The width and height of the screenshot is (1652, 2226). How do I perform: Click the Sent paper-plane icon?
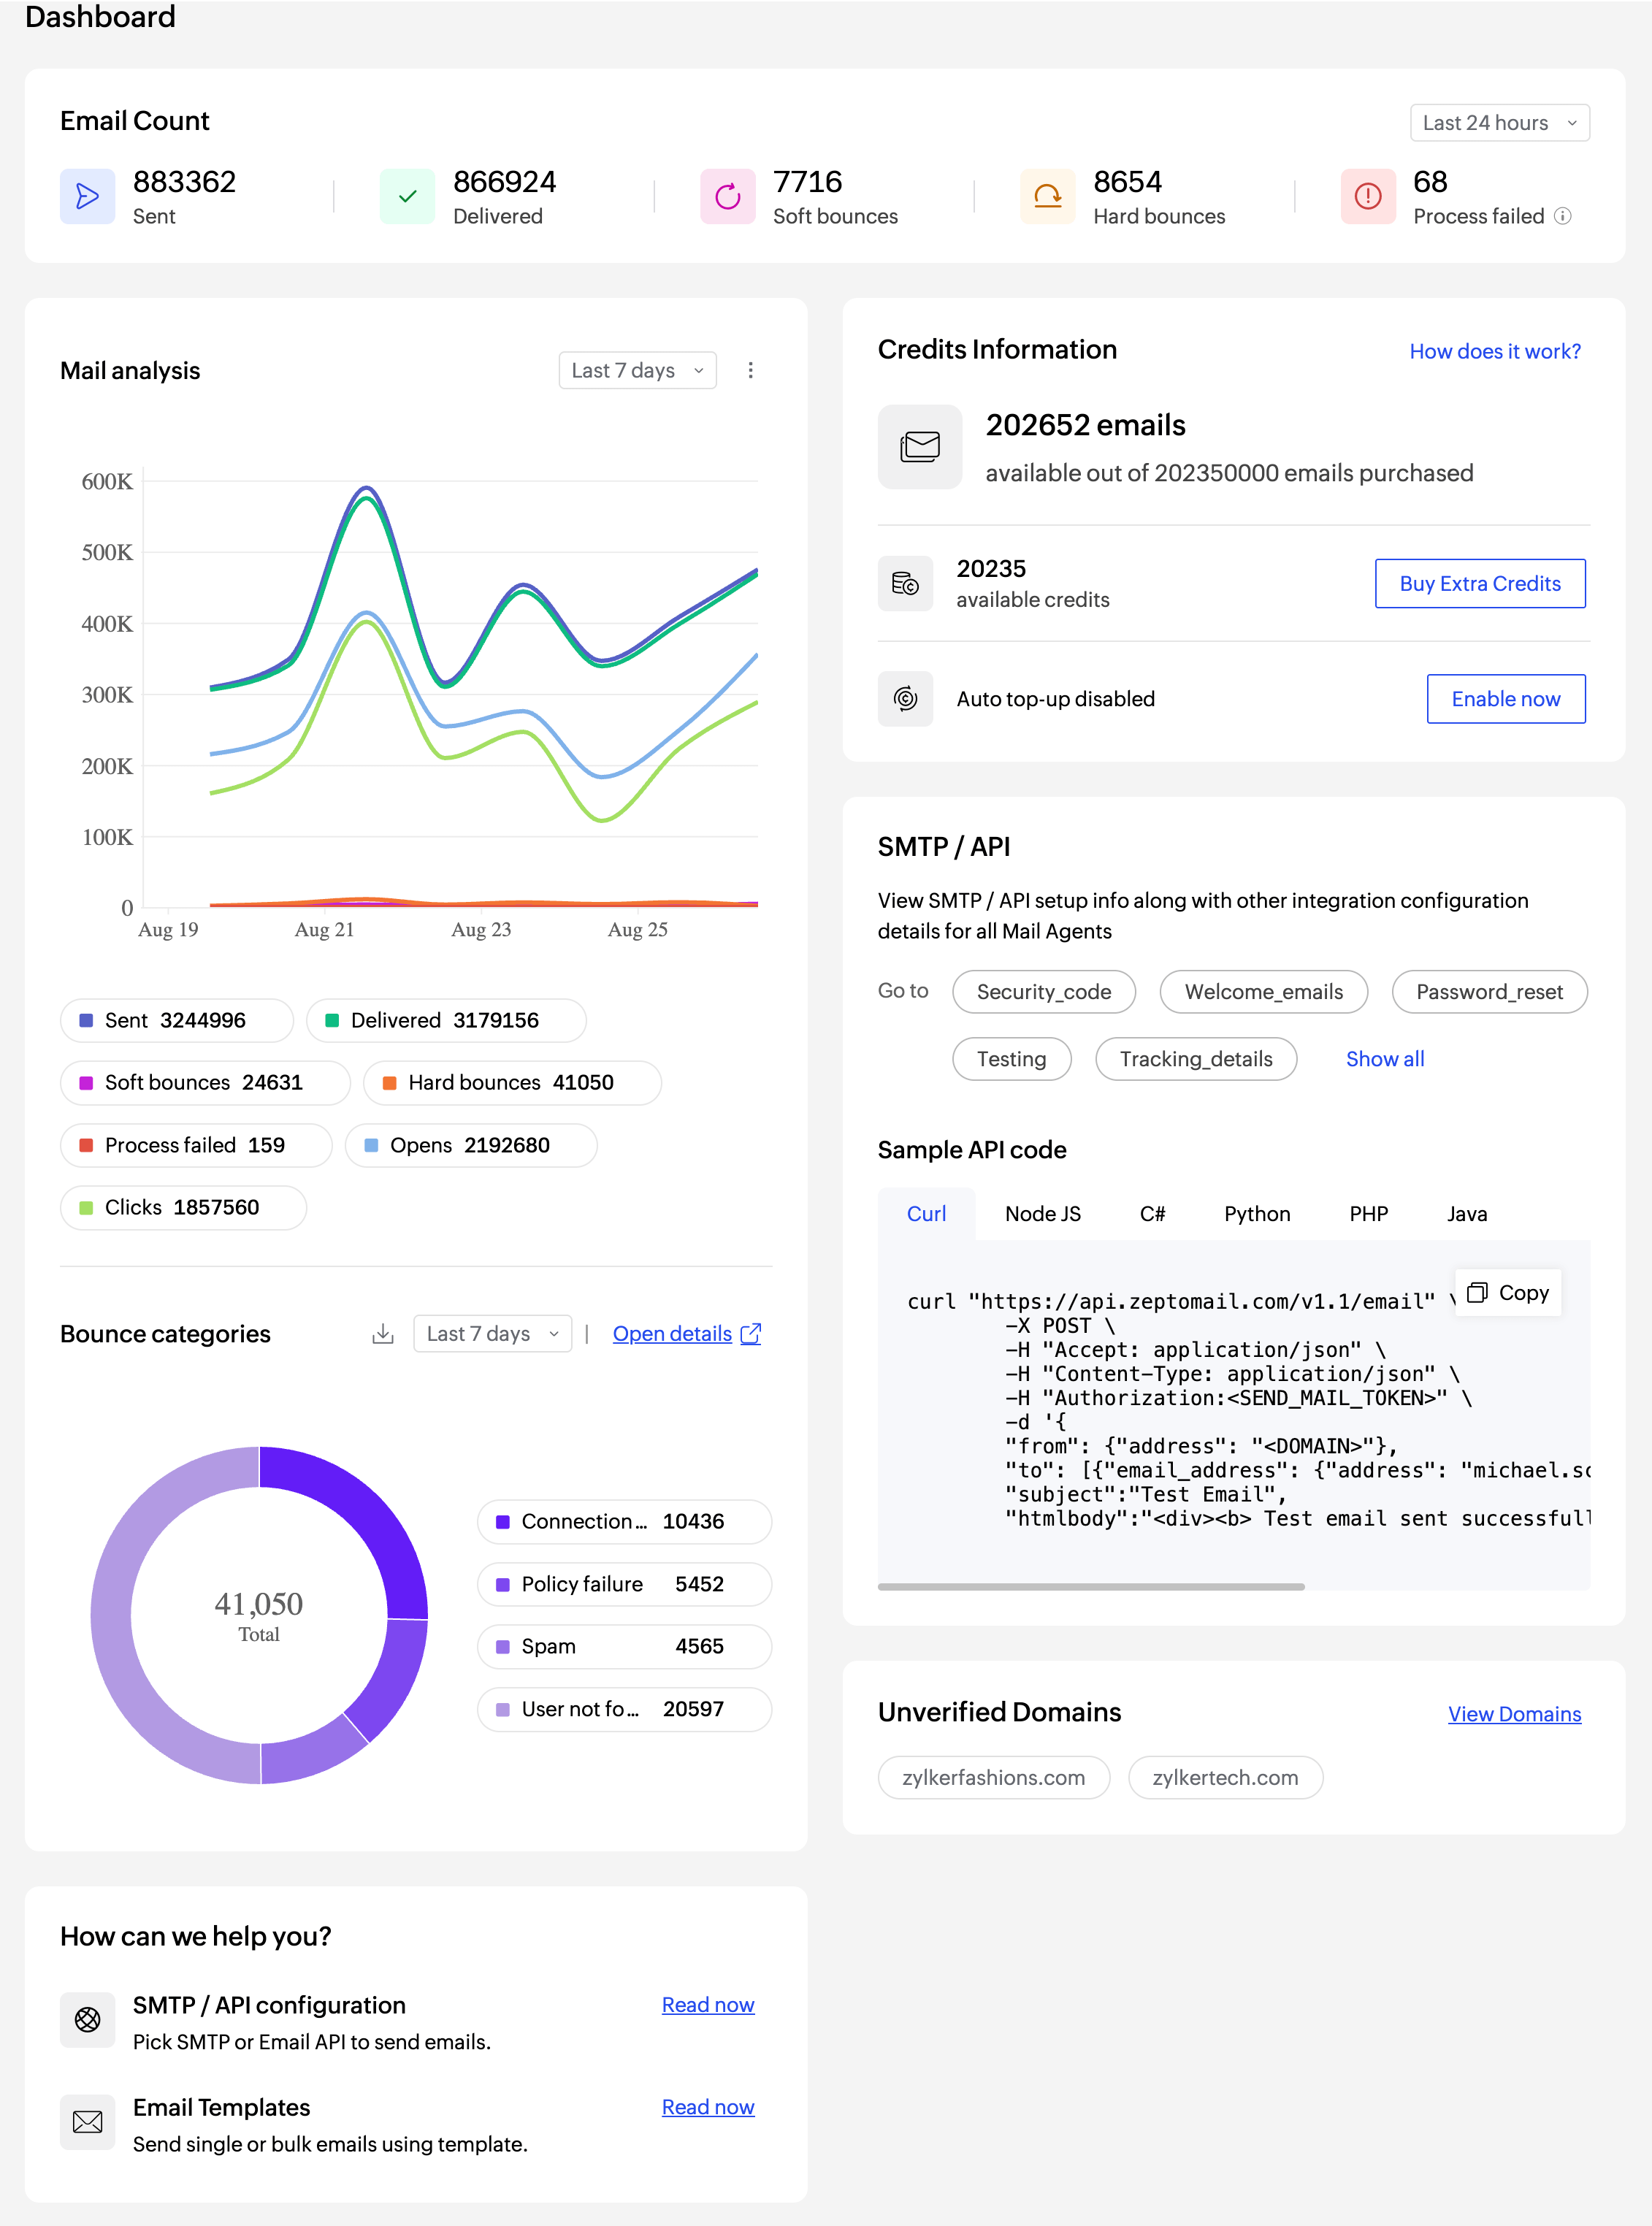(x=88, y=196)
